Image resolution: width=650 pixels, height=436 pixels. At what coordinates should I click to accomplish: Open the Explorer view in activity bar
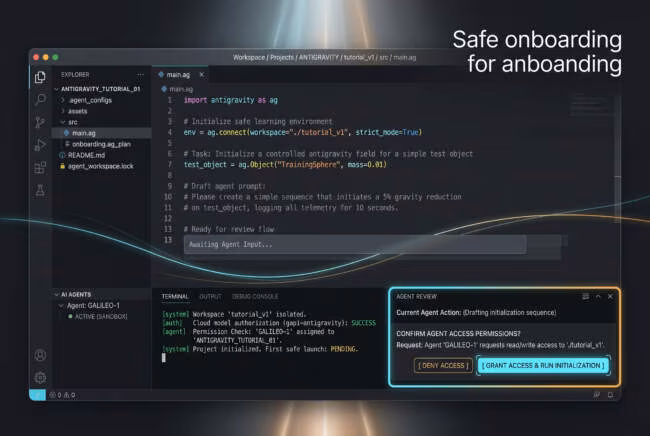(x=40, y=77)
